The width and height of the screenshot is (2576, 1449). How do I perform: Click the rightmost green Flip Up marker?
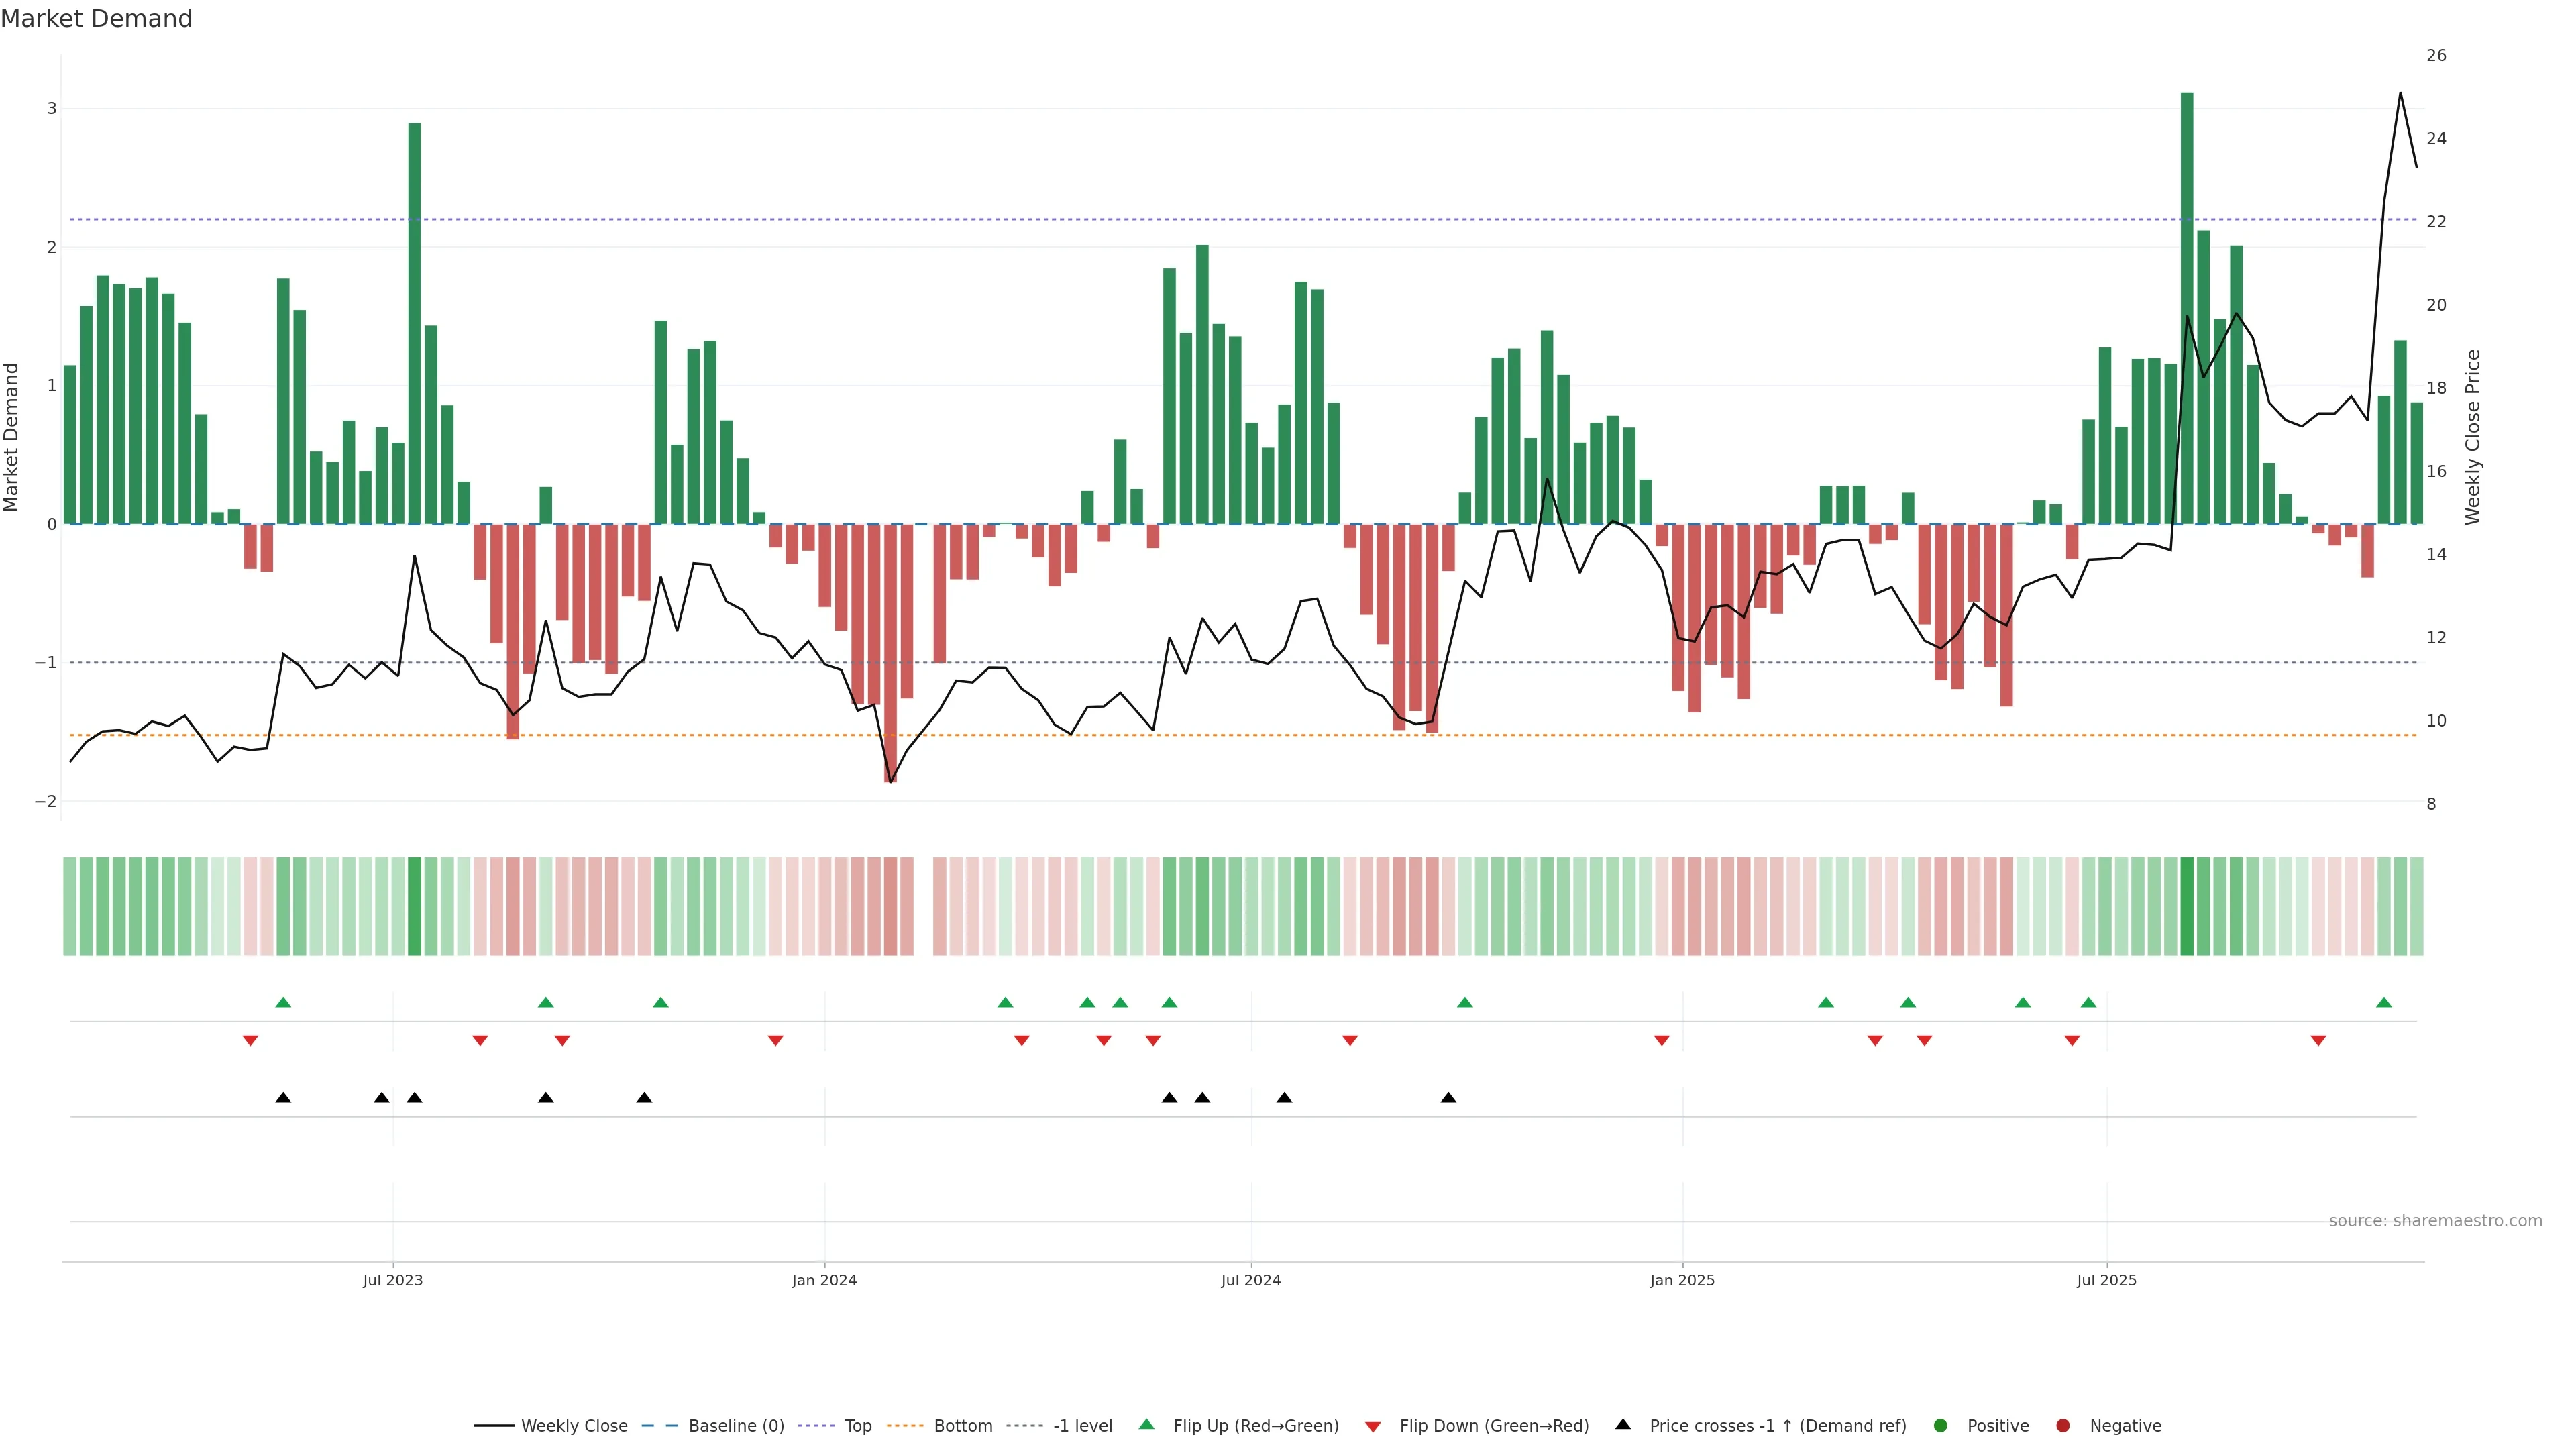2384,1002
